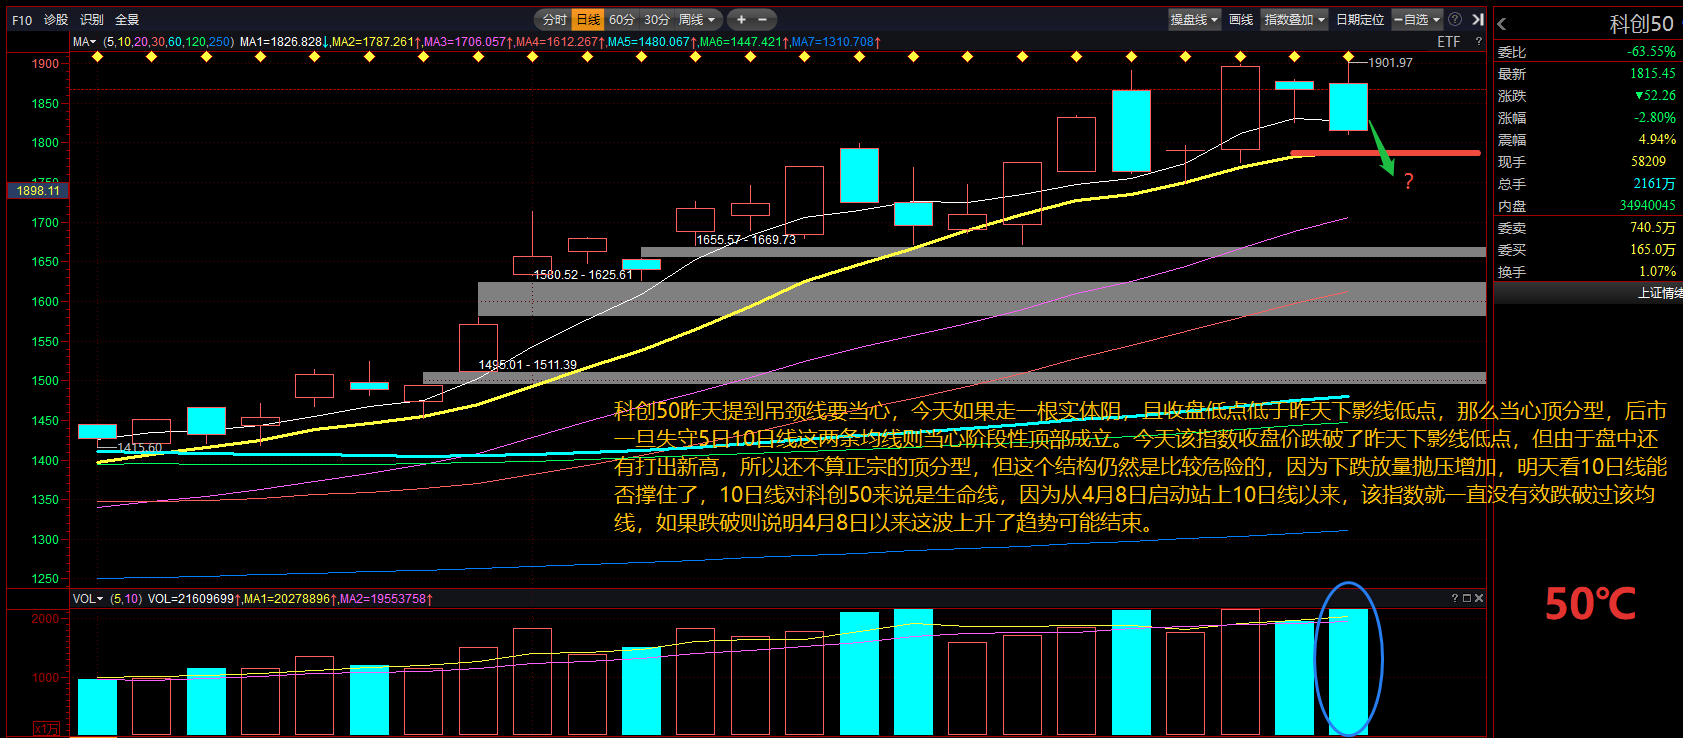Select the 涨幅 value -2.80%

click(x=1655, y=118)
